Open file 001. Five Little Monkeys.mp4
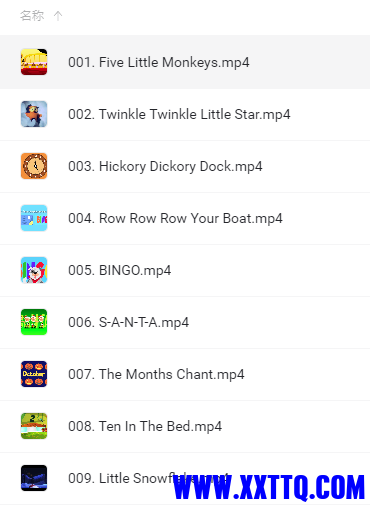370x507 pixels. coord(159,62)
